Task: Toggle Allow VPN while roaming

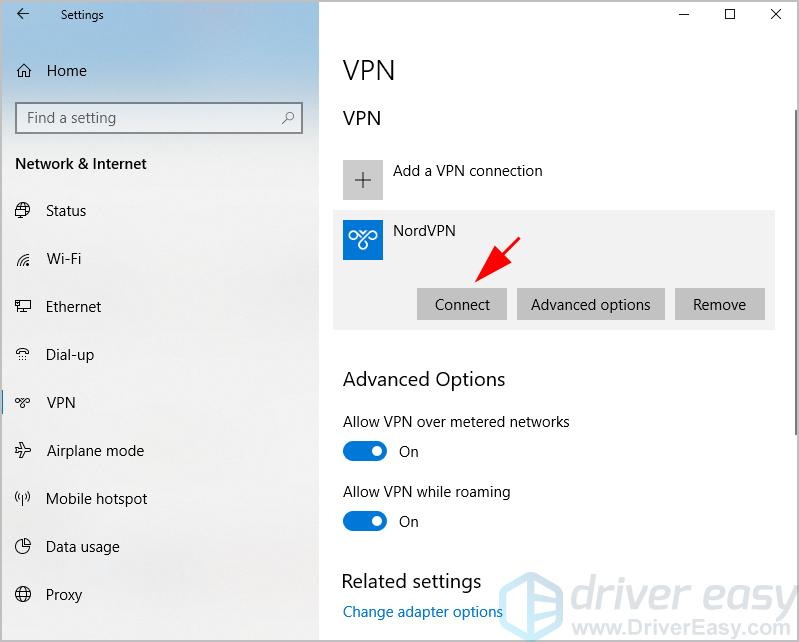Action: click(x=364, y=522)
